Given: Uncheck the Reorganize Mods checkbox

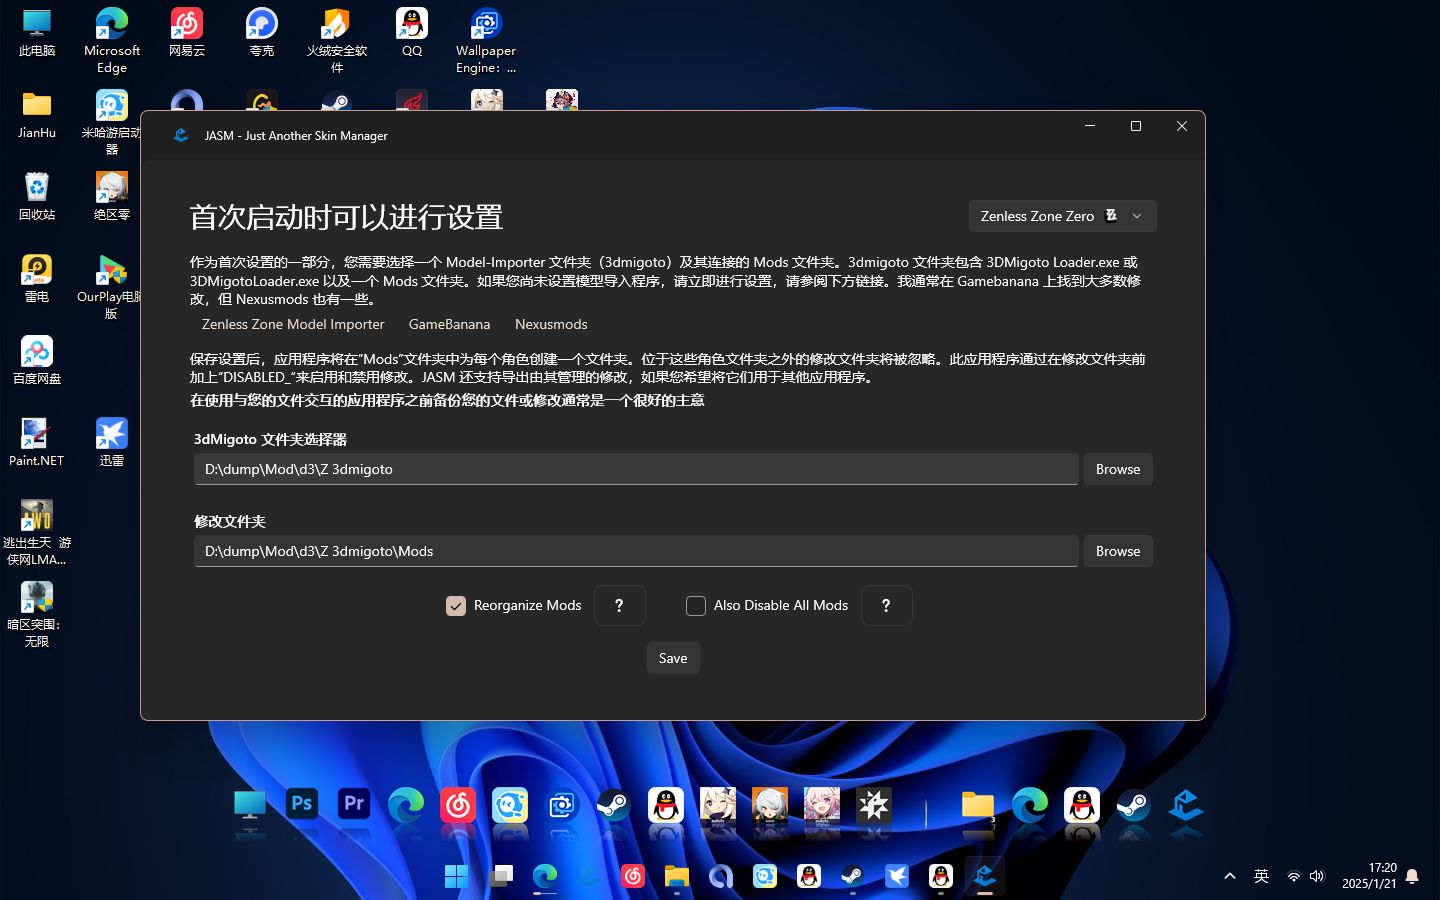Looking at the screenshot, I should click(456, 605).
